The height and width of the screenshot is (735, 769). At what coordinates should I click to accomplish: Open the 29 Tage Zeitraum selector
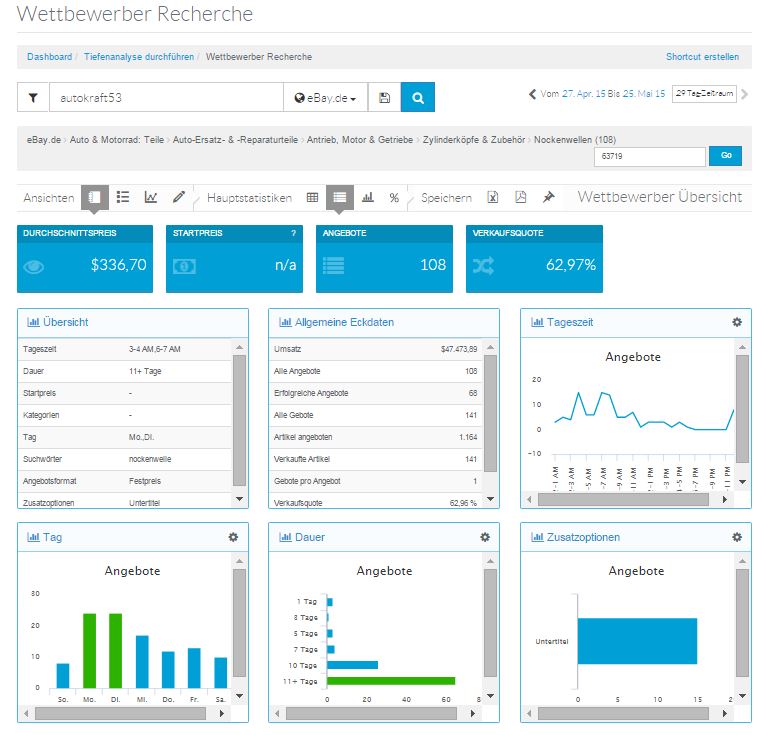704,94
